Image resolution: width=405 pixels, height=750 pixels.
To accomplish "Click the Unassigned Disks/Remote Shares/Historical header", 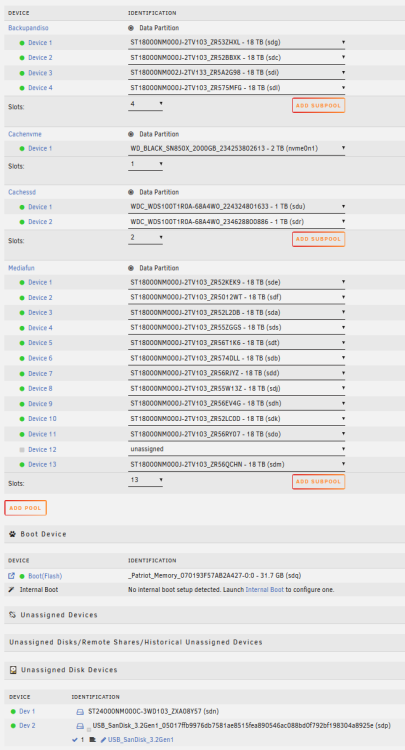I will [x=136, y=642].
